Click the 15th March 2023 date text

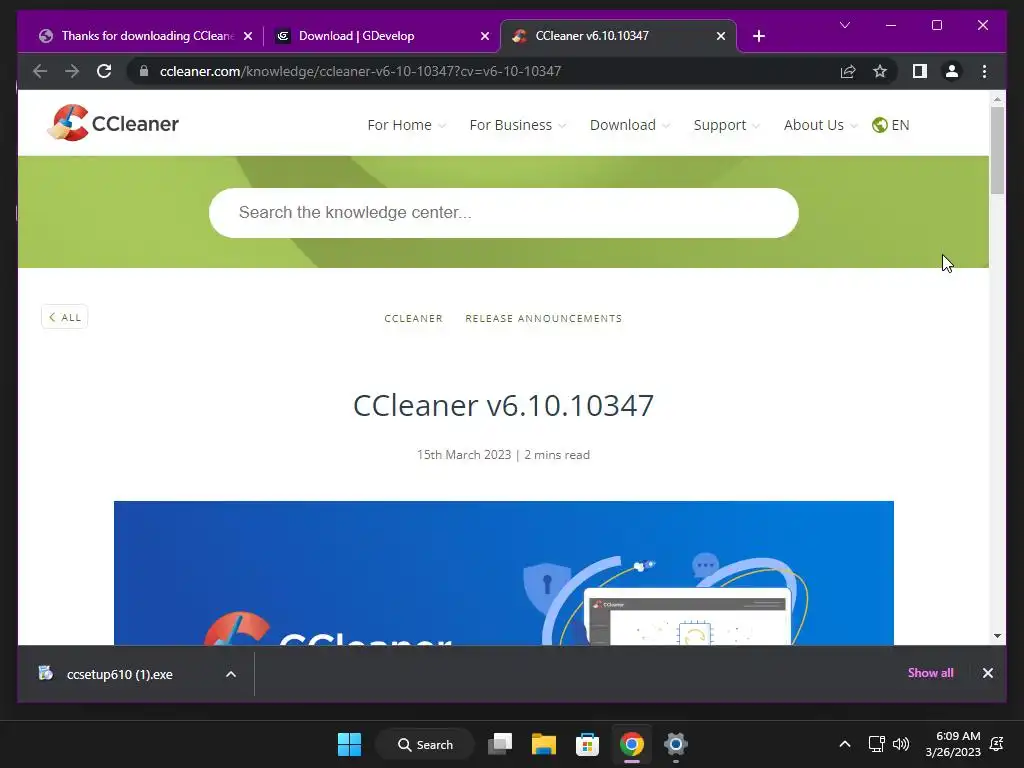coord(464,455)
